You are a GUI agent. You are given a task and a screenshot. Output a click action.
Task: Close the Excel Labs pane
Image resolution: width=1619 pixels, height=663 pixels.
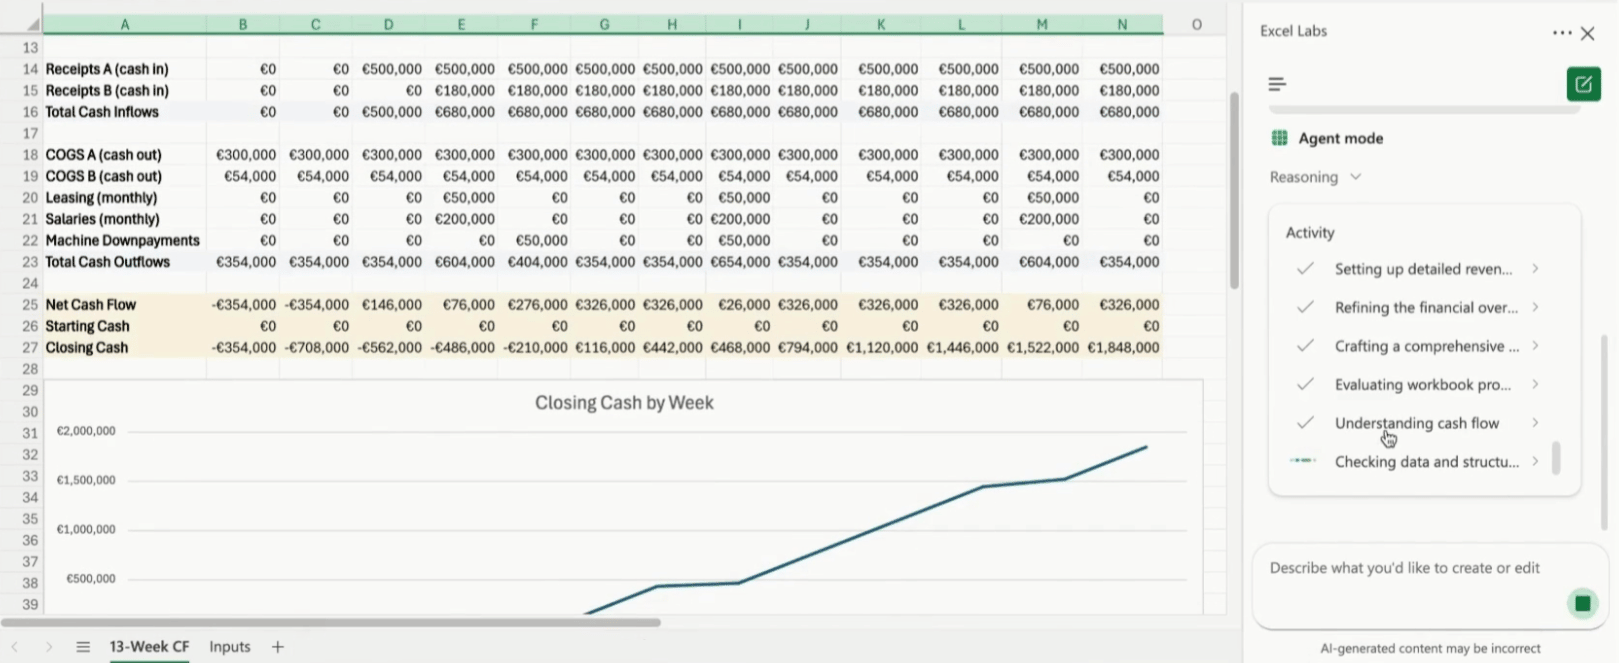tap(1588, 33)
